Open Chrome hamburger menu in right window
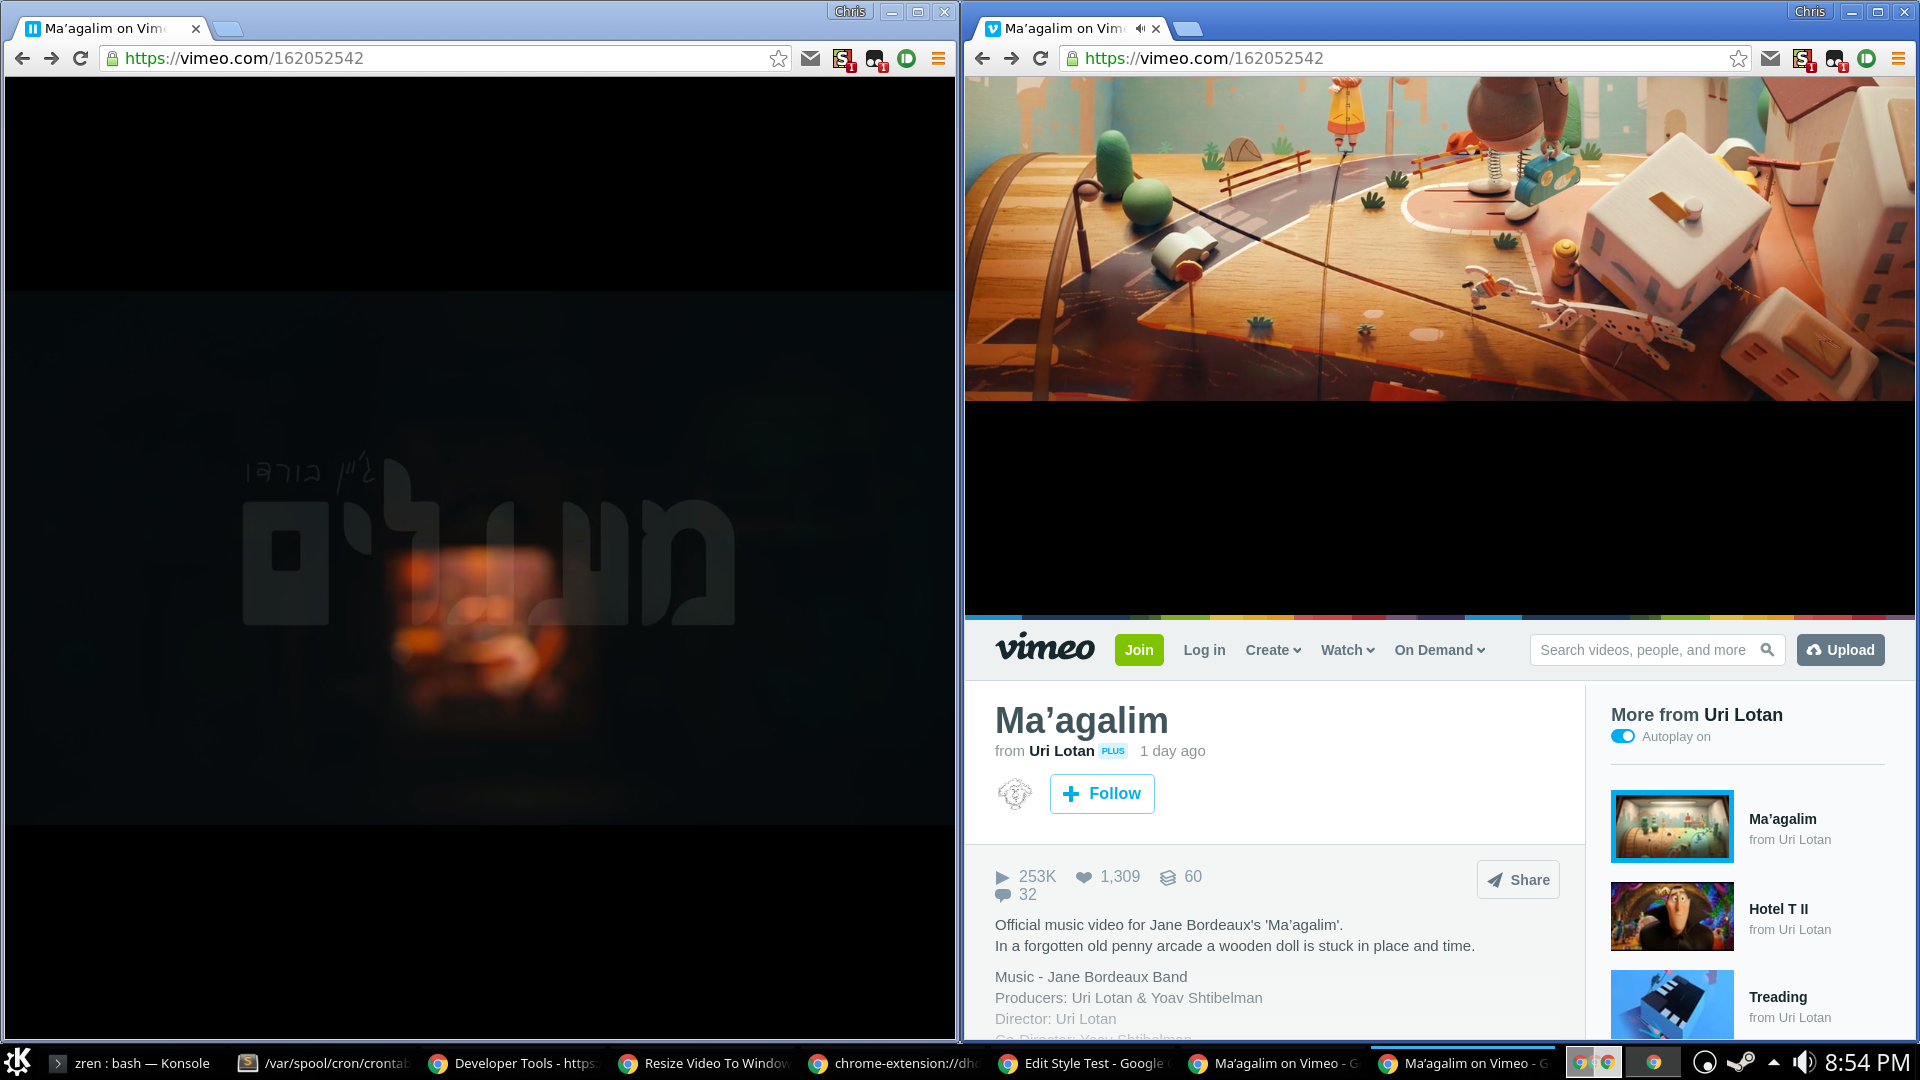 (x=1898, y=59)
